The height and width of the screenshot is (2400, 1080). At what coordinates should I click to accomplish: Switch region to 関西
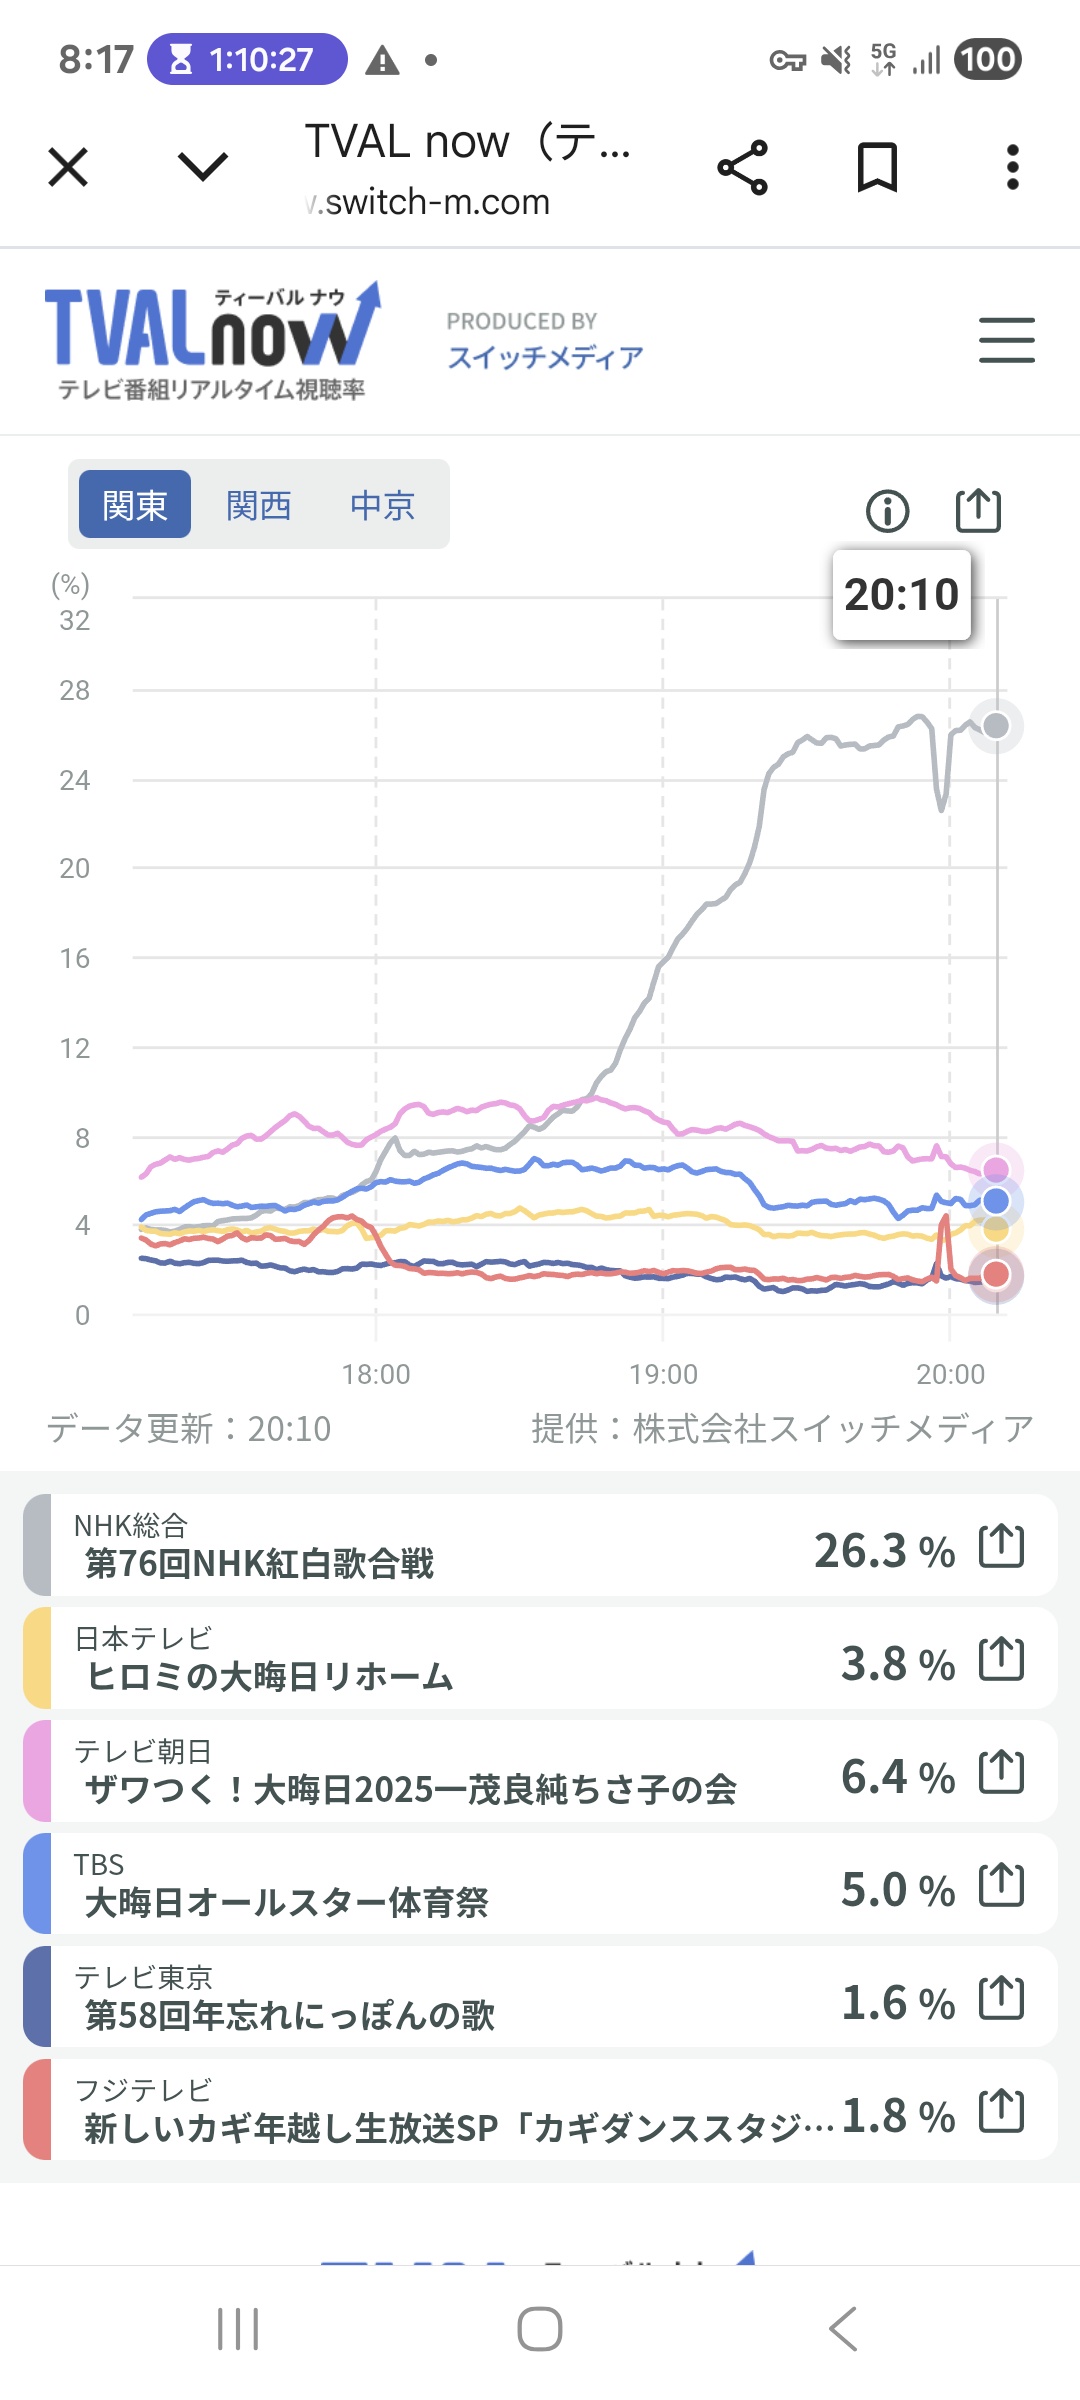tap(259, 505)
